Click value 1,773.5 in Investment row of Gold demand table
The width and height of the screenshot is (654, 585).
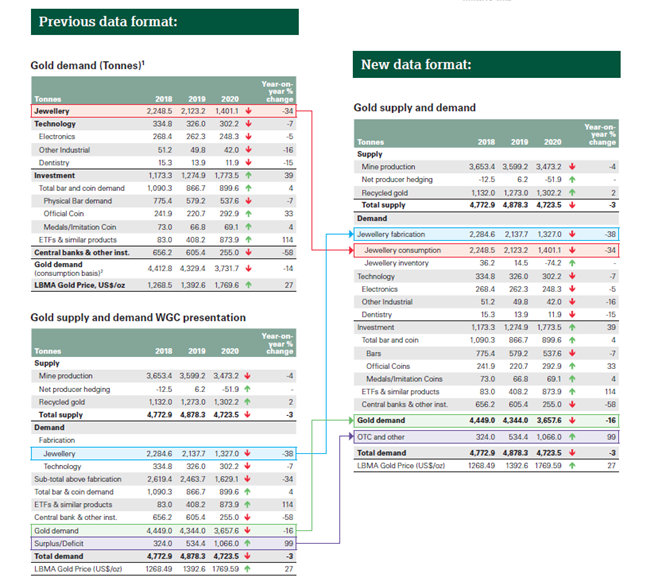[227, 175]
